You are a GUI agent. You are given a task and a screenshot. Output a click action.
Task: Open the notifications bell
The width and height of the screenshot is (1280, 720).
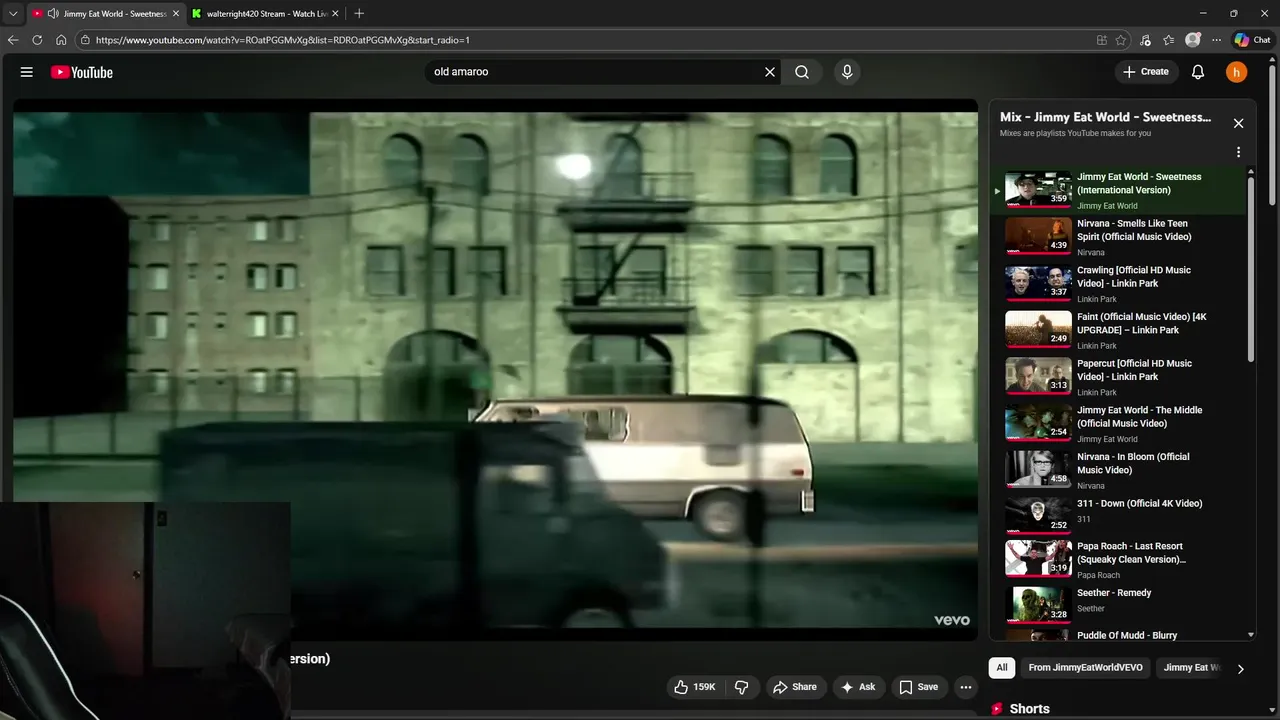click(1198, 72)
